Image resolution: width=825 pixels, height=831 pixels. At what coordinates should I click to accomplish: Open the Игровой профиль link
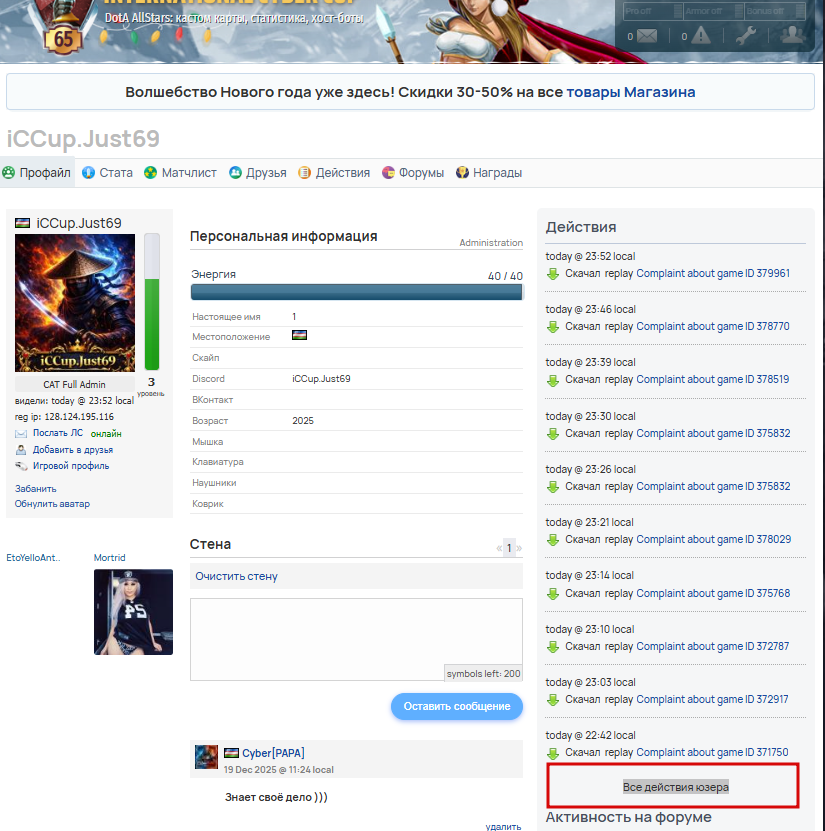pyautogui.click(x=71, y=466)
